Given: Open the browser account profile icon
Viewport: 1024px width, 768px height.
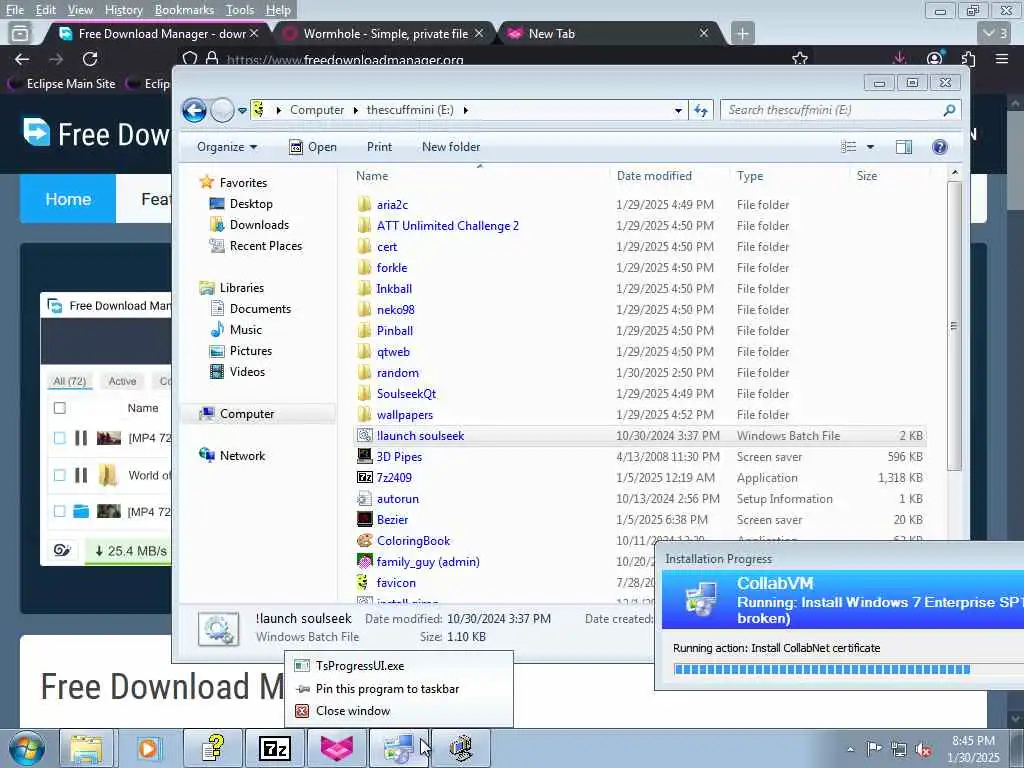Looking at the screenshot, I should (935, 59).
